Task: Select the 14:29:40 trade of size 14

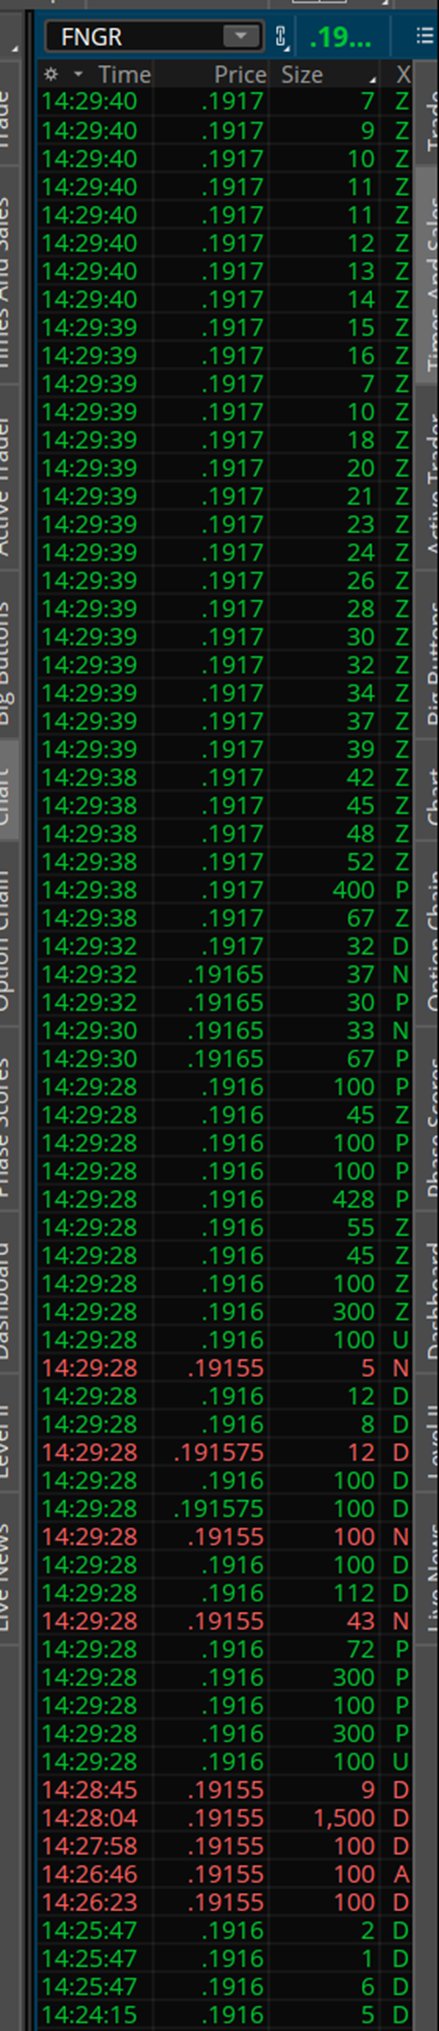Action: click(225, 299)
